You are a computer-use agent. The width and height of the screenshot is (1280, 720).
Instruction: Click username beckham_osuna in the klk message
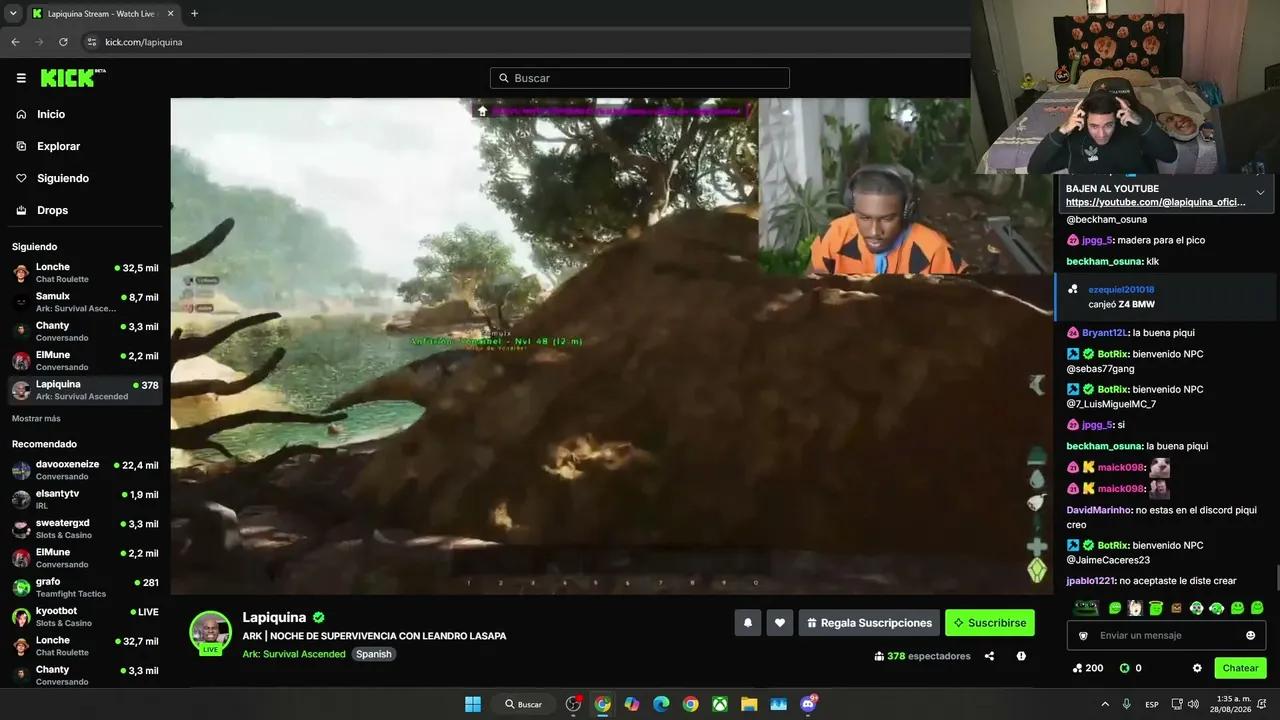tap(1104, 261)
